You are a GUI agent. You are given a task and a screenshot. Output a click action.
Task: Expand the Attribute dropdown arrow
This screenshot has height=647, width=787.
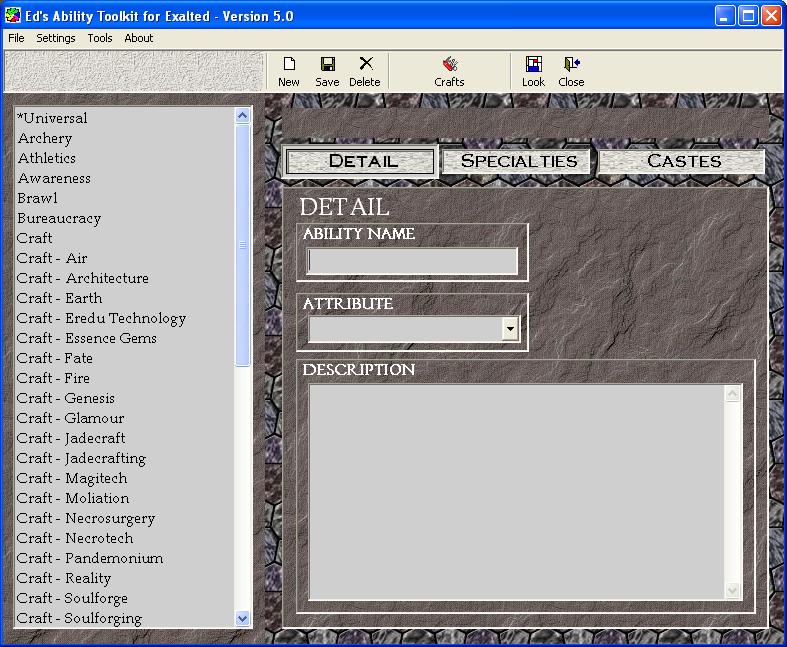[x=510, y=329]
